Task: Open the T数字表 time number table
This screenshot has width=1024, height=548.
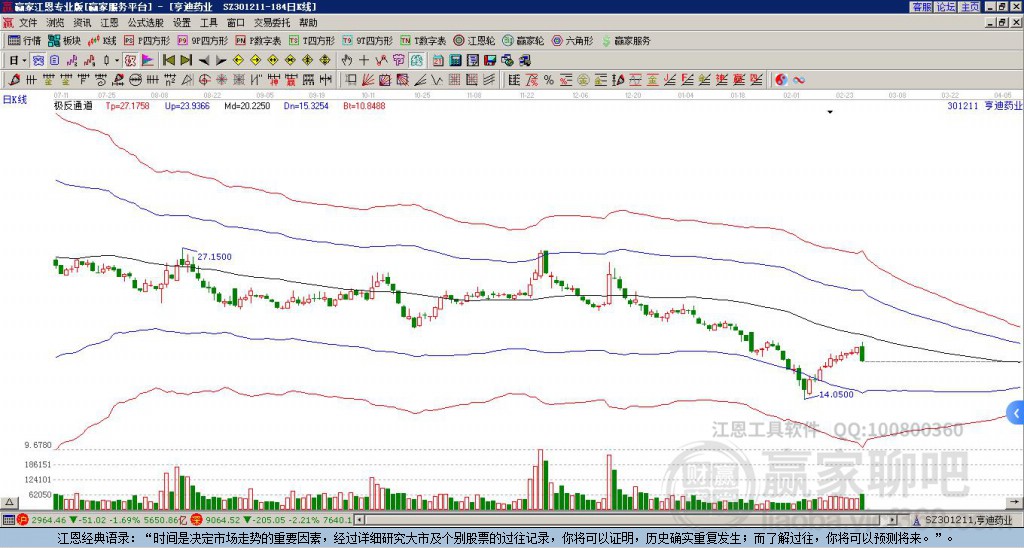Action: [423, 40]
